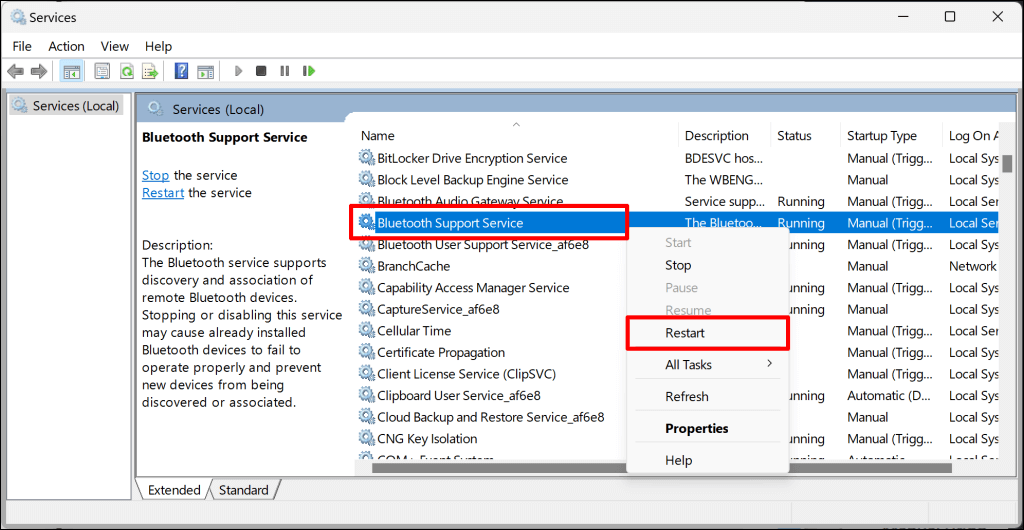Switch to the Extended tab
The height and width of the screenshot is (530, 1024).
(174, 490)
